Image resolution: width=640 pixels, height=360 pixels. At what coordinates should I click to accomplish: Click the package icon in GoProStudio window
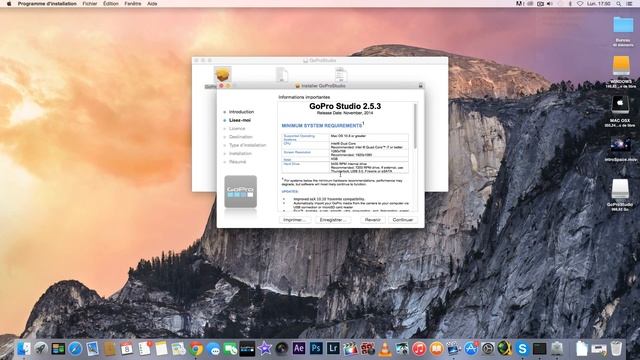(222, 74)
